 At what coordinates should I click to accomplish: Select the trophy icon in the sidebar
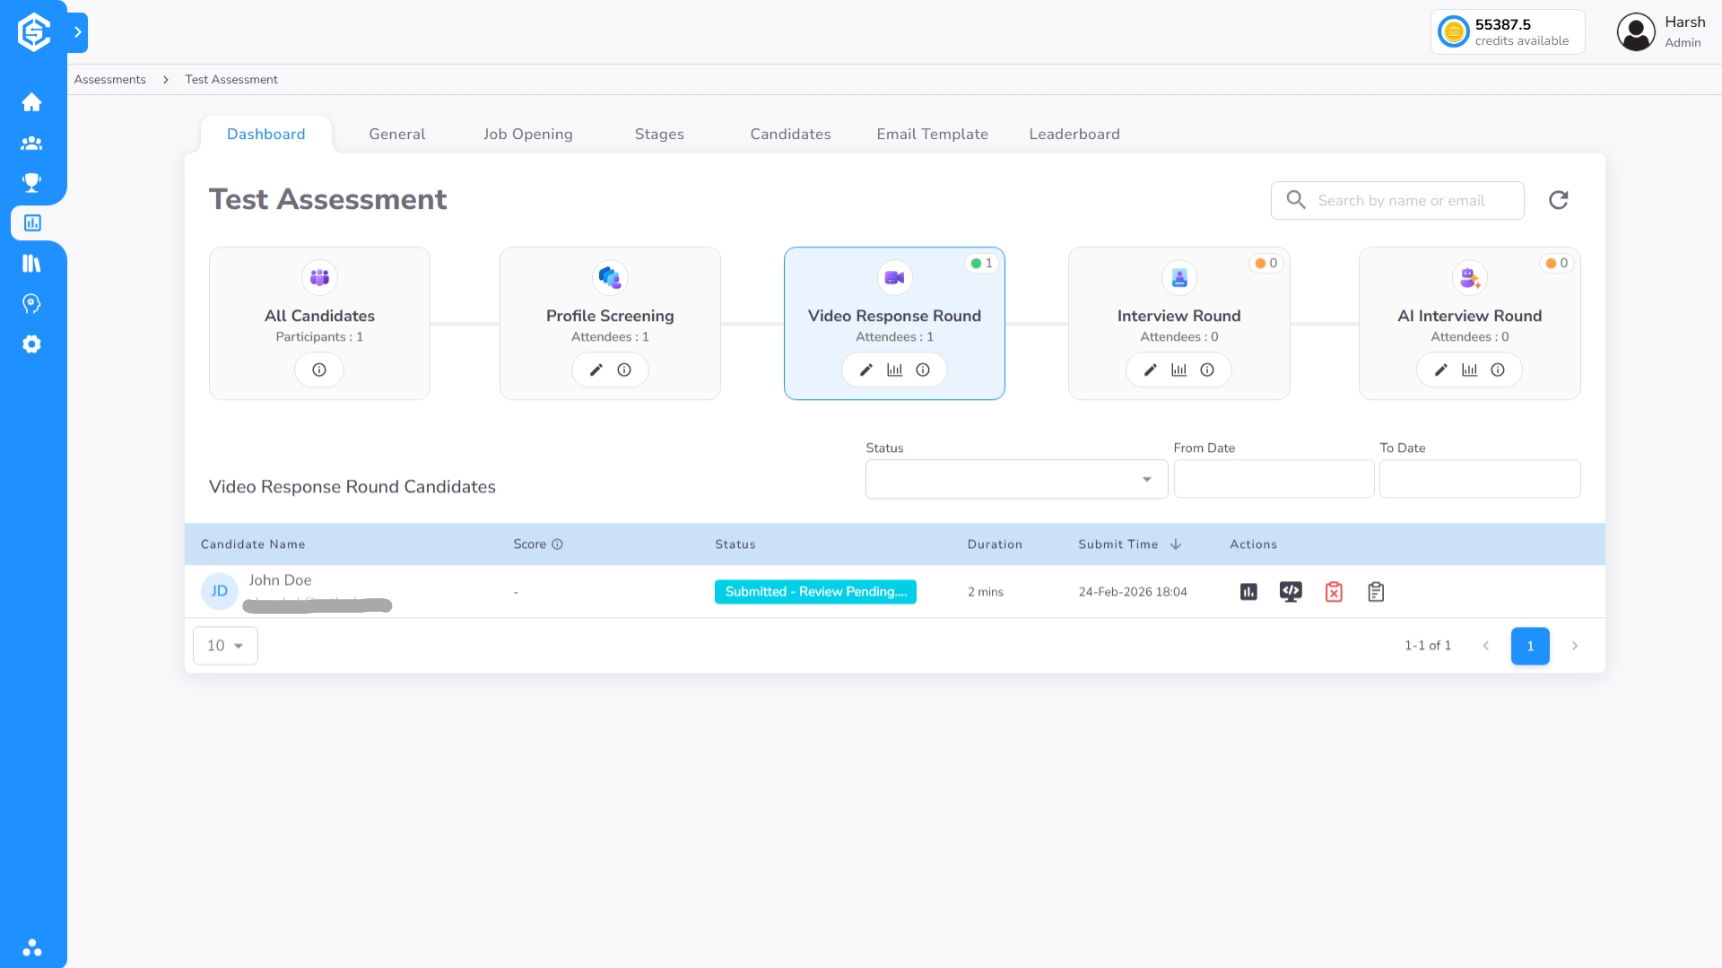[32, 182]
